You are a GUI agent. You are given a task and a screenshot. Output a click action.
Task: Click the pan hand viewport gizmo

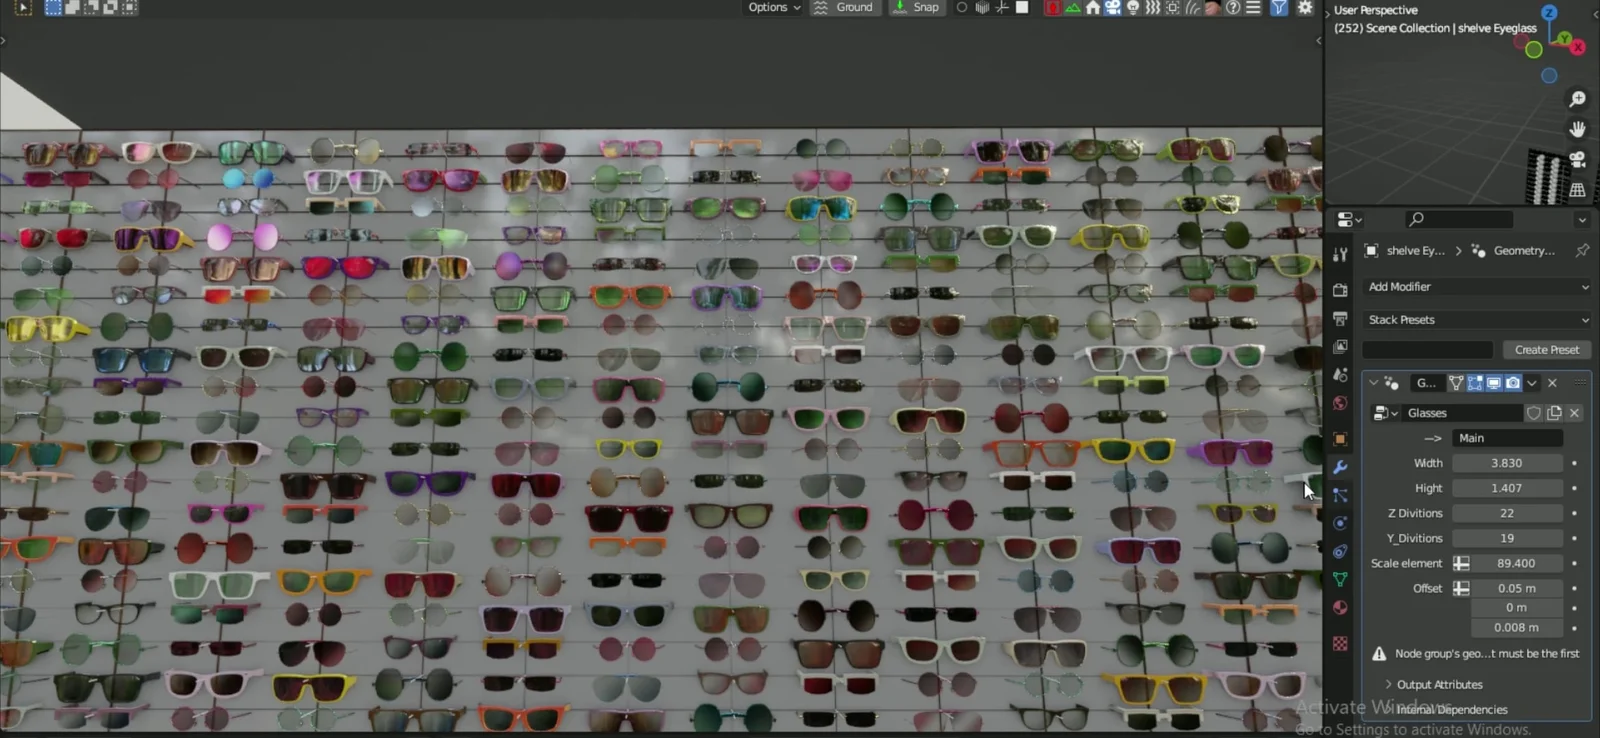(1577, 129)
